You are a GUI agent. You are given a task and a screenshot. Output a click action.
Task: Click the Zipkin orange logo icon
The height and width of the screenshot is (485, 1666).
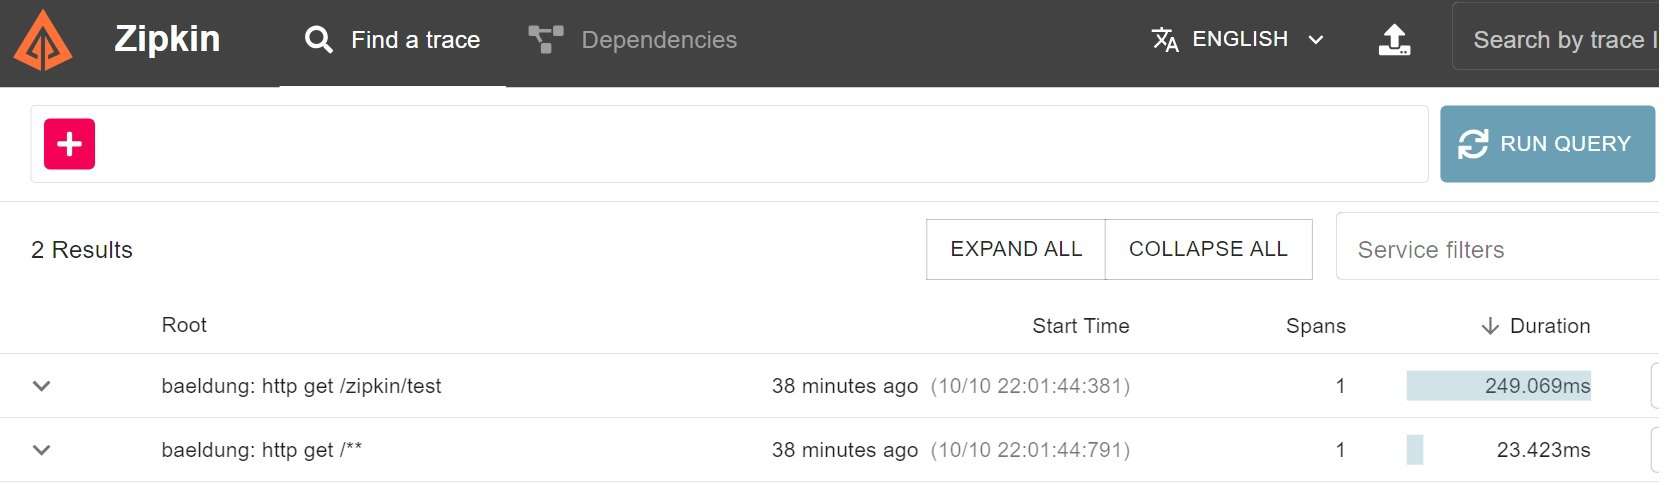42,40
